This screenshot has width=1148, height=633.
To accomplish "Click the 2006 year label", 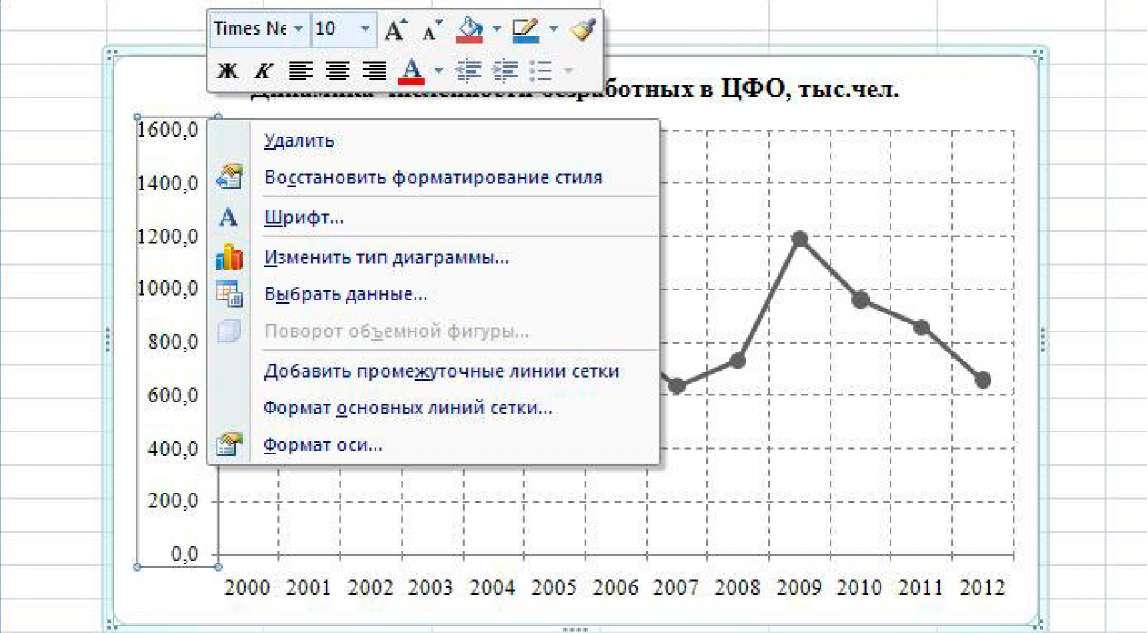I will [x=615, y=588].
